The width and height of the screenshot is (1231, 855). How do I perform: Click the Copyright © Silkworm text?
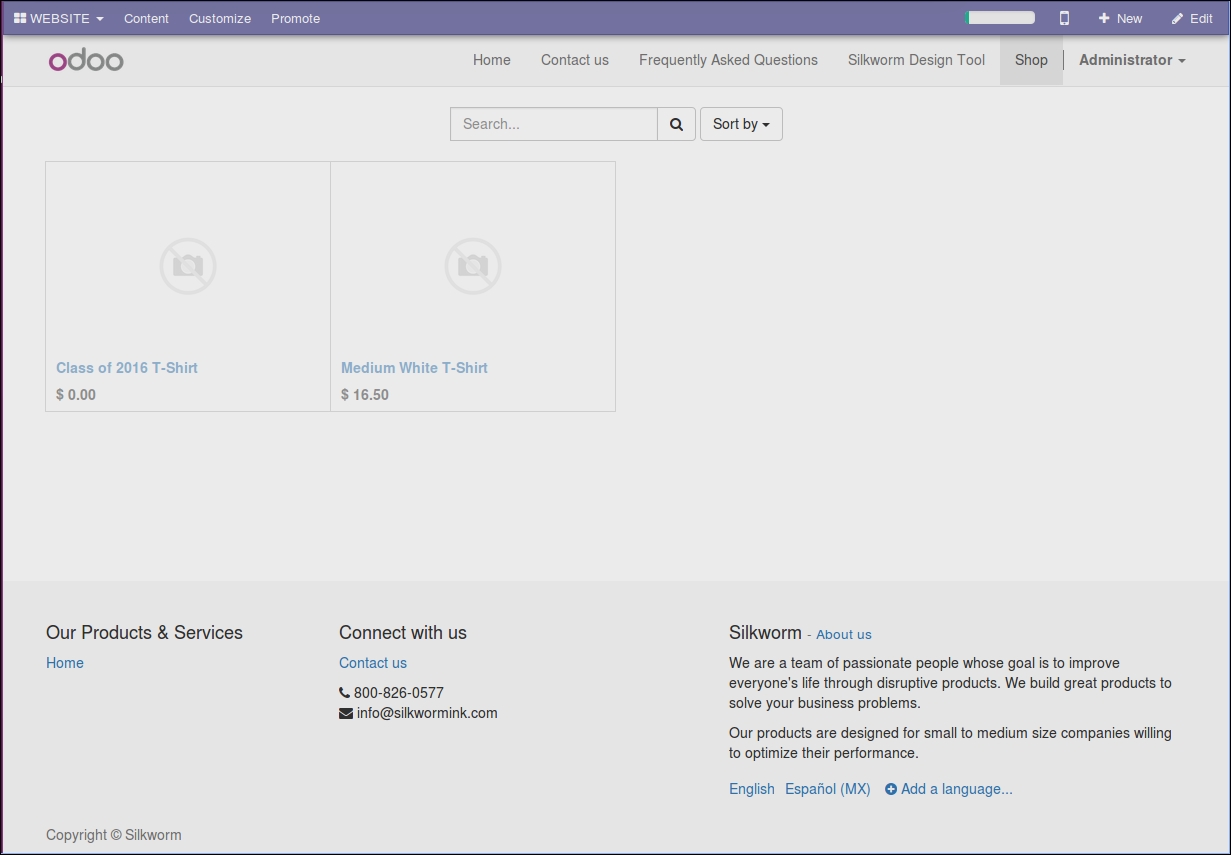point(114,835)
